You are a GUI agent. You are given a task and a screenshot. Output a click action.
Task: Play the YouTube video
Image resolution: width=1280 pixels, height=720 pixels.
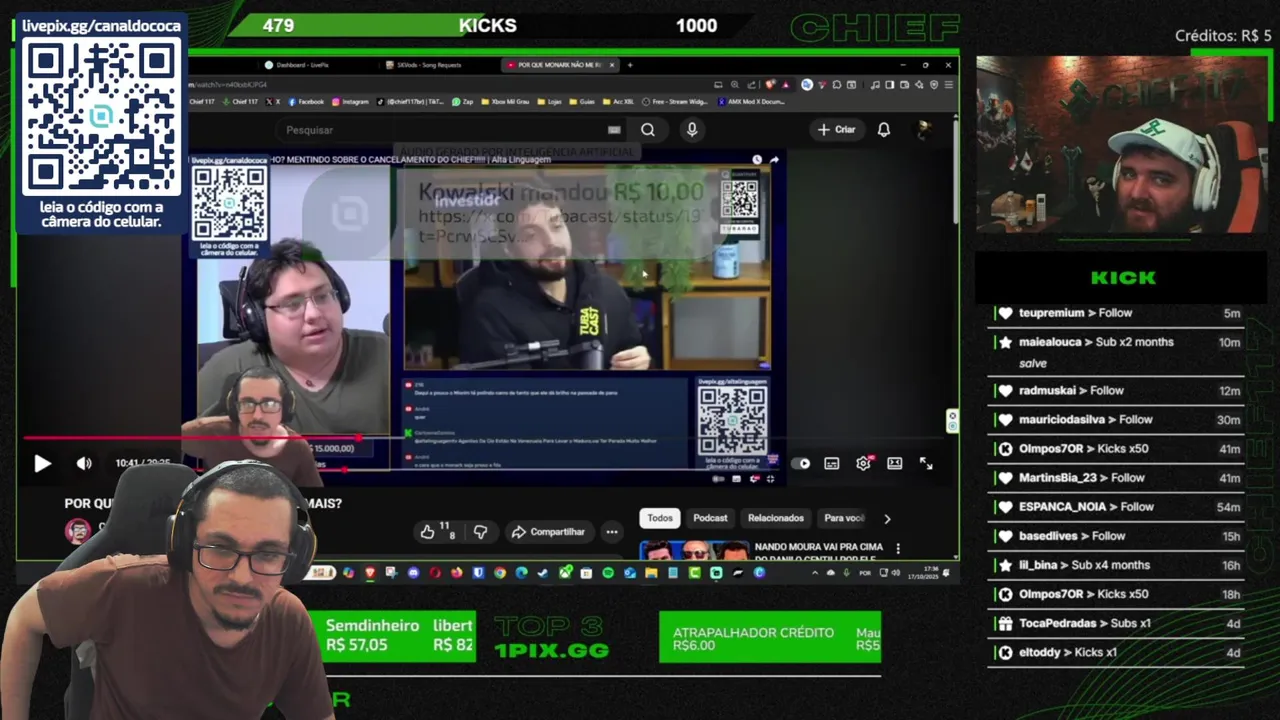42,463
